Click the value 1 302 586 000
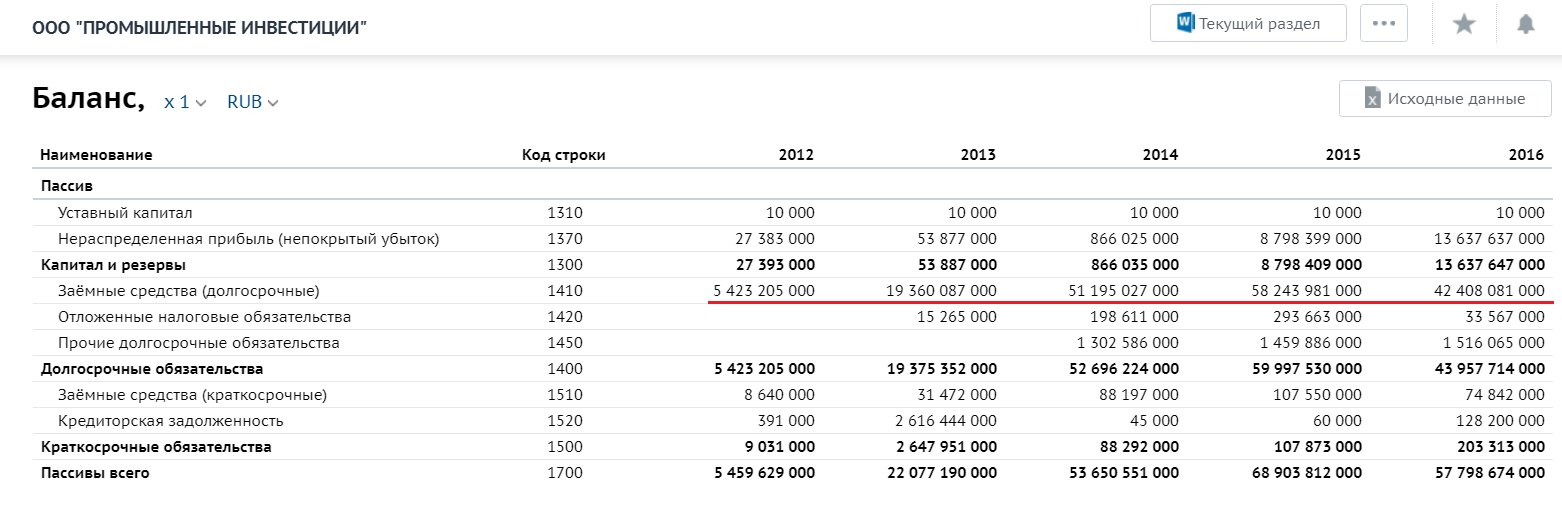The image size is (1562, 518). (1130, 343)
